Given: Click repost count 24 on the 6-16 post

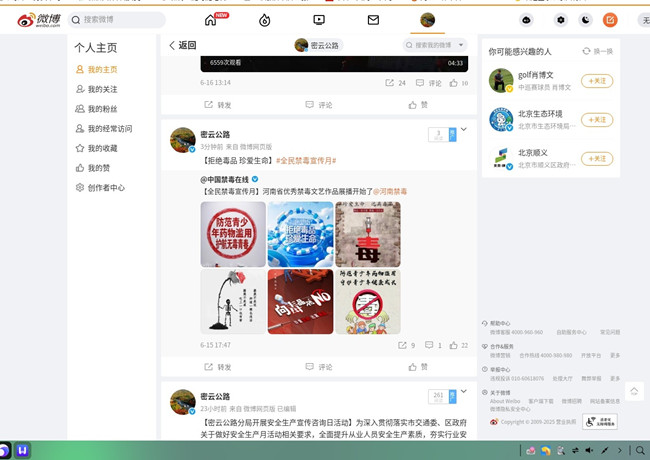Looking at the screenshot, I should click(395, 83).
